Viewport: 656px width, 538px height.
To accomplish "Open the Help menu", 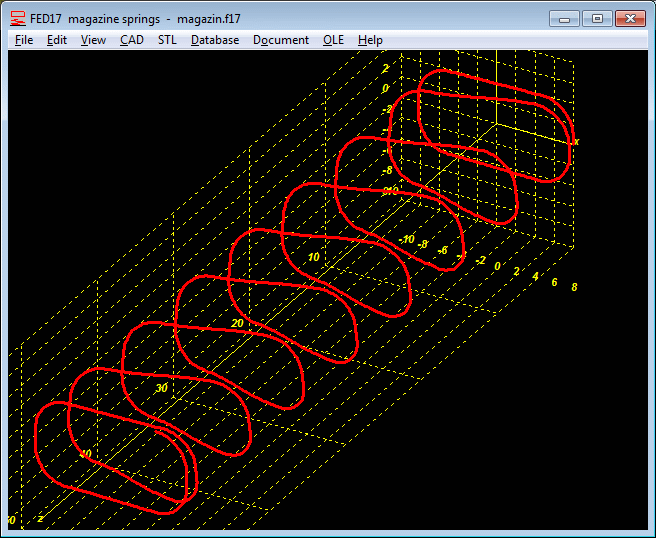I will (x=370, y=40).
